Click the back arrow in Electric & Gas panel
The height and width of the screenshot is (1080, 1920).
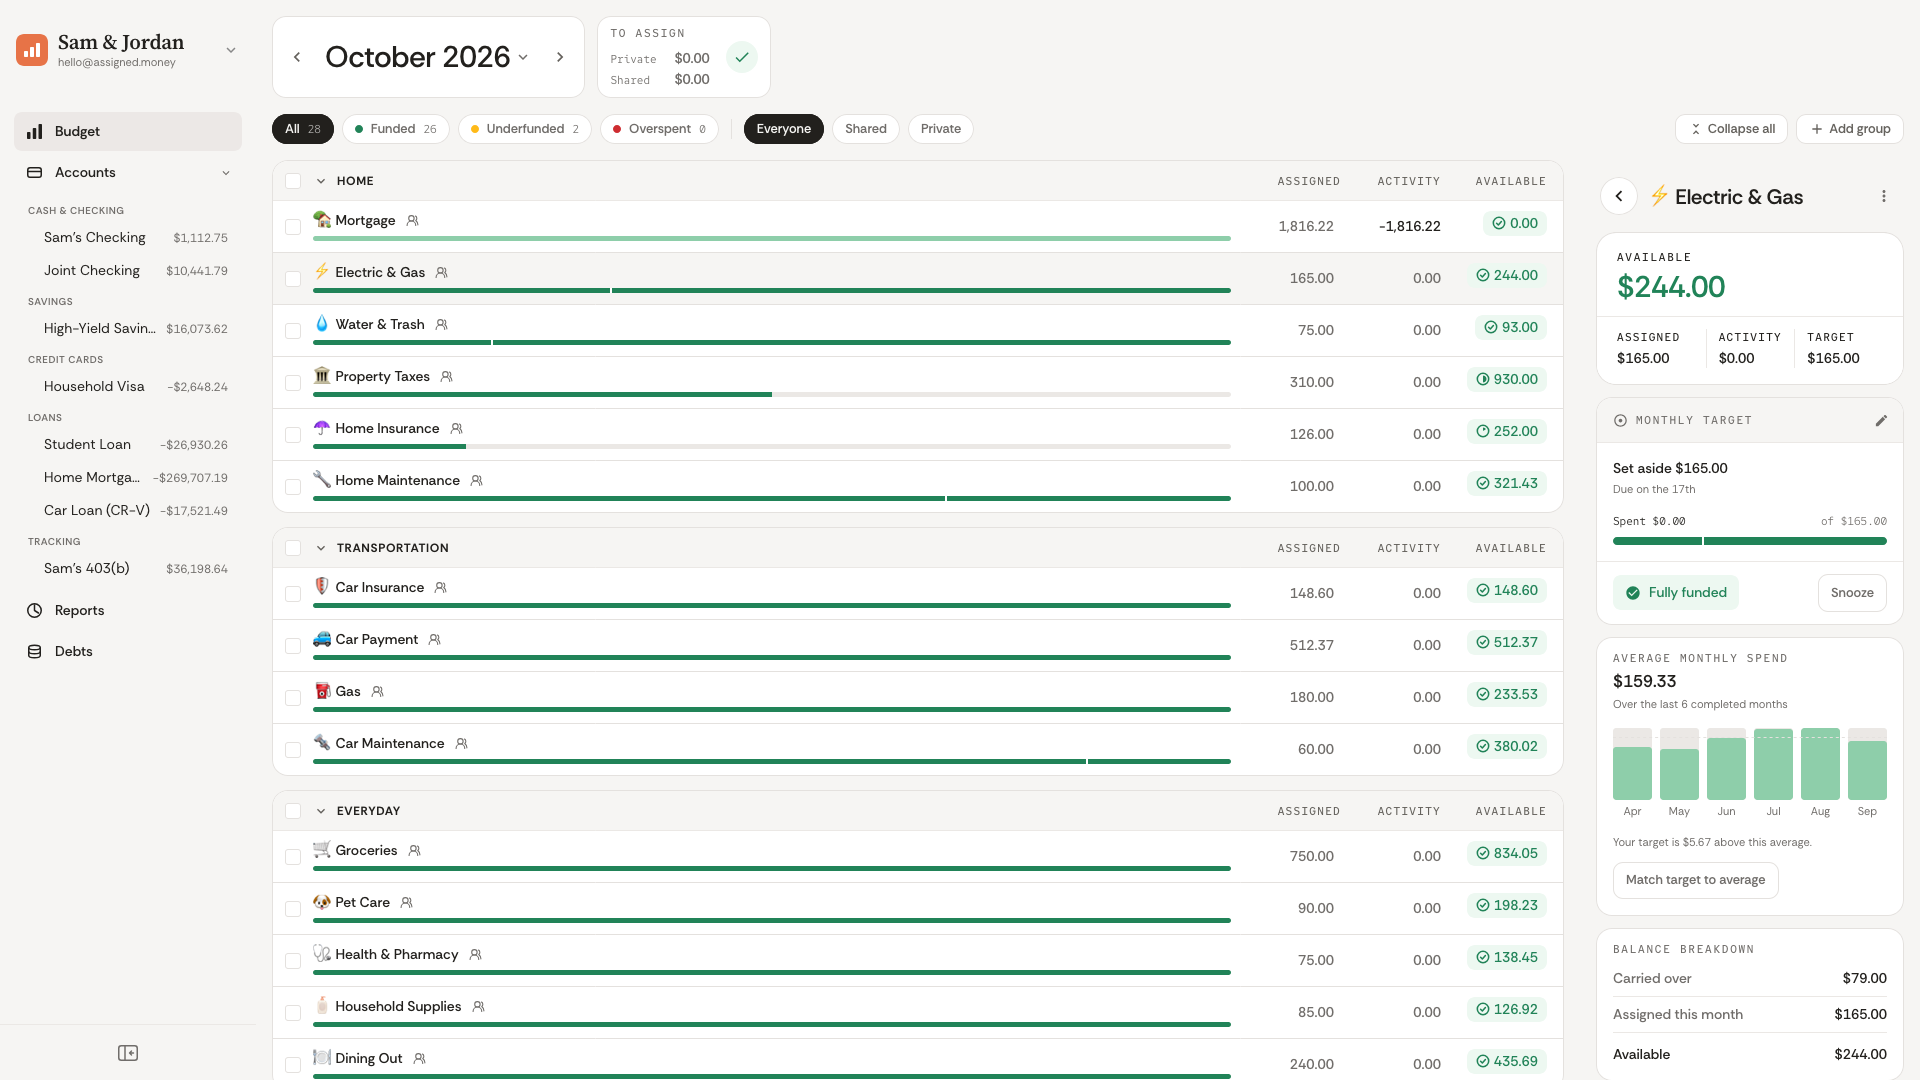[x=1619, y=196]
